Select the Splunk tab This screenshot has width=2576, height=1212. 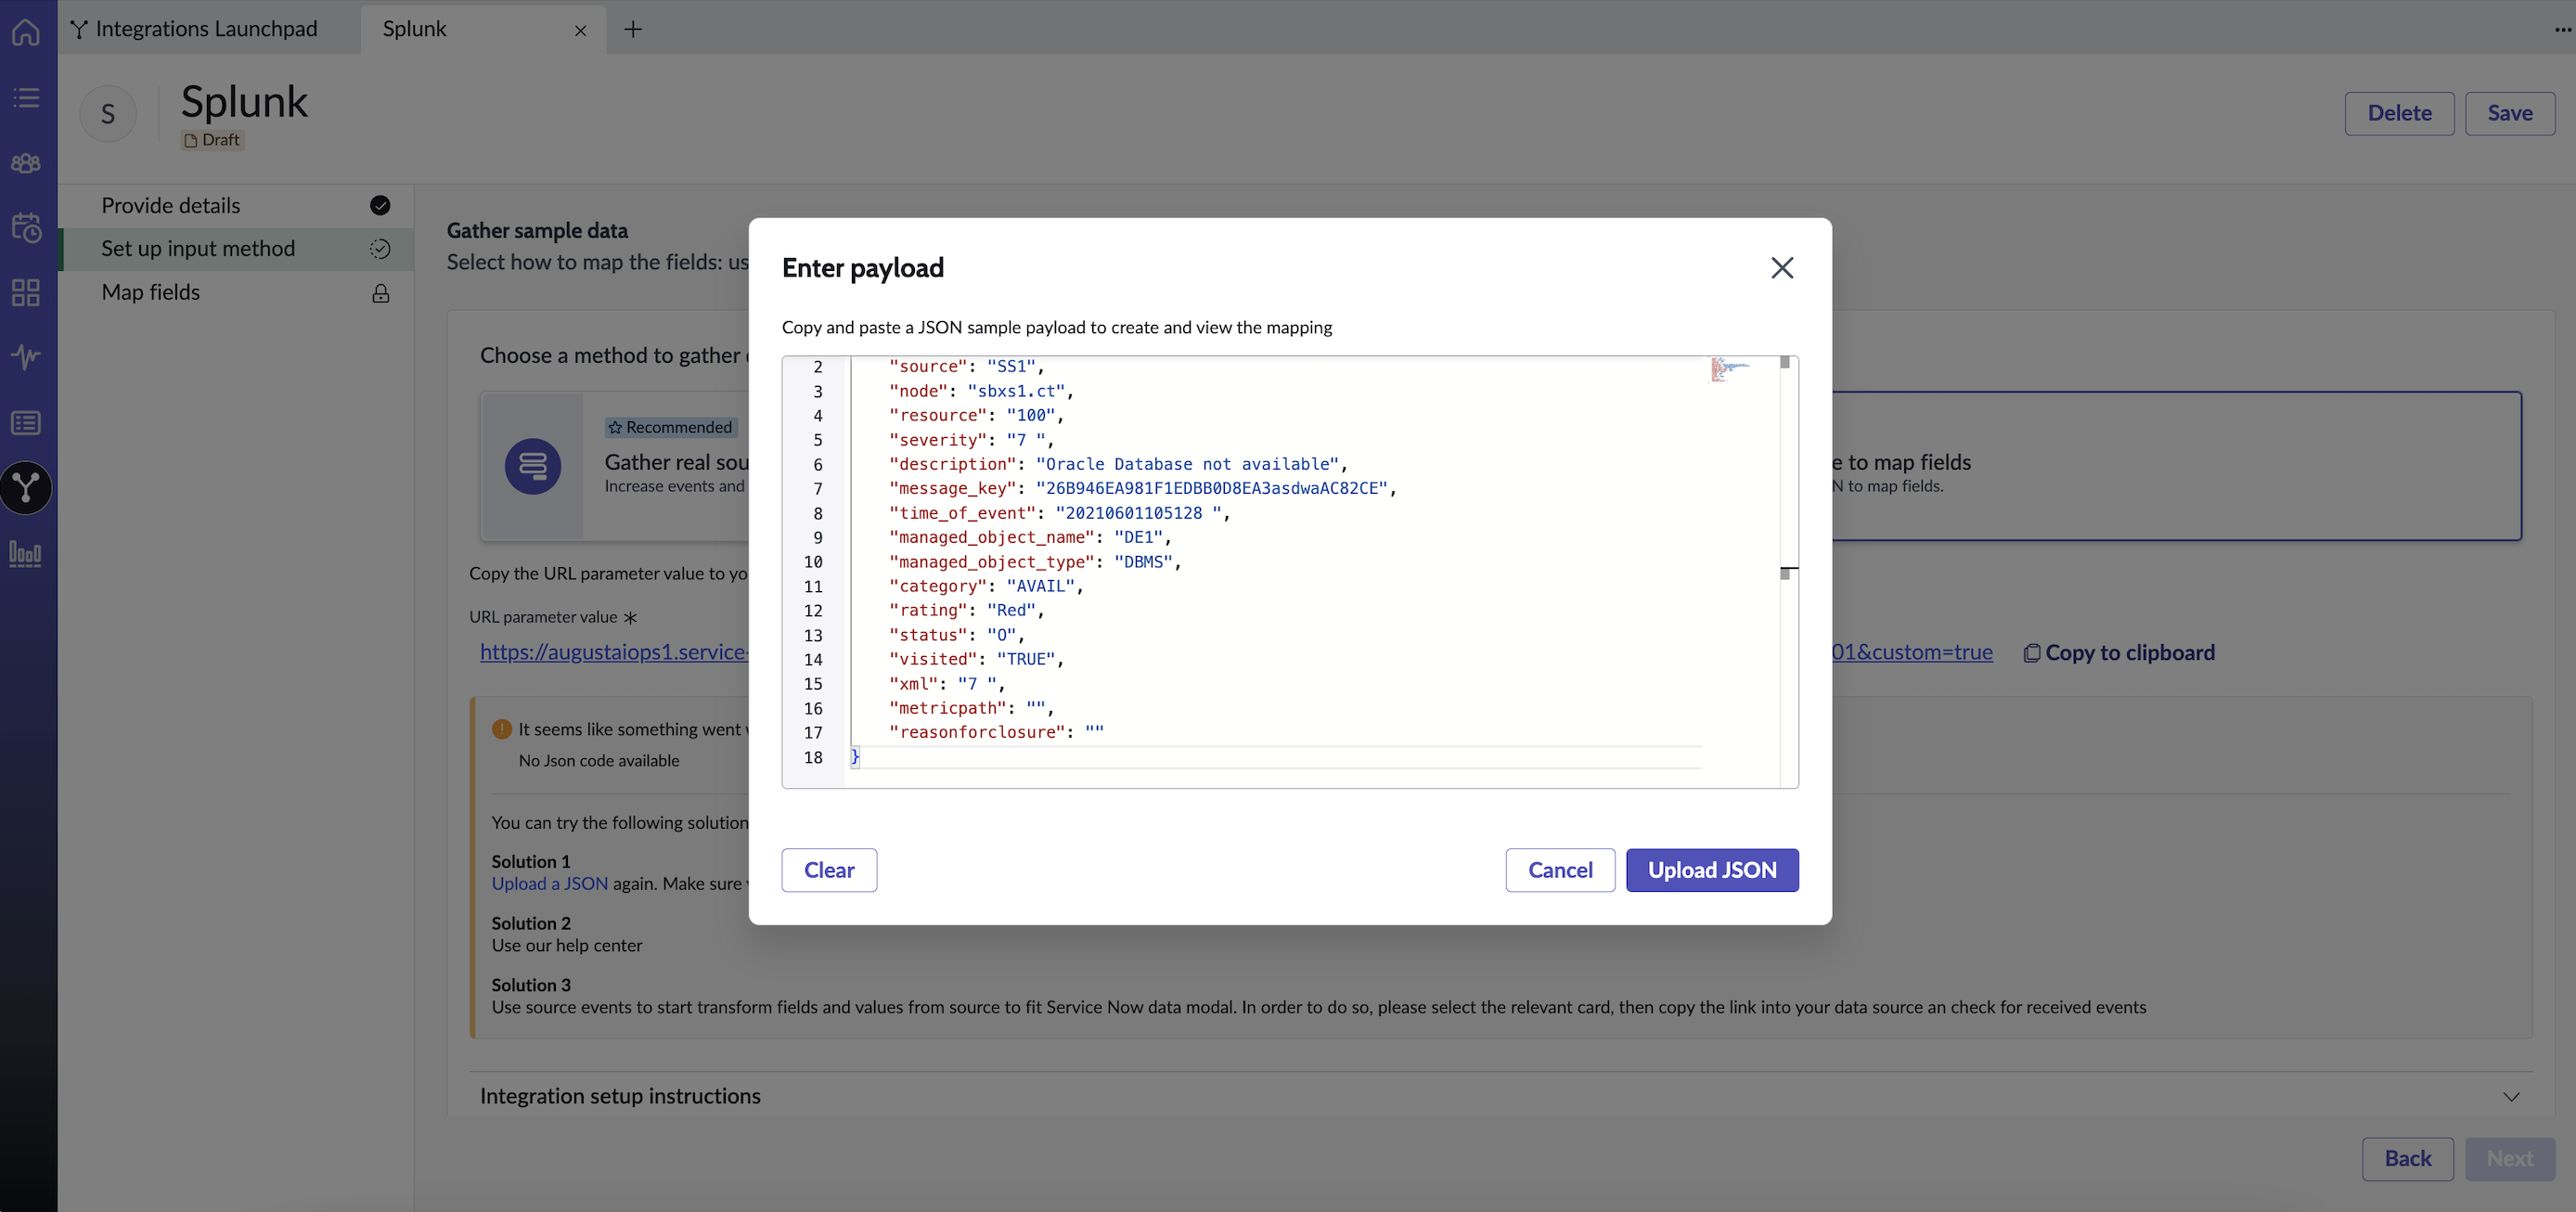pyautogui.click(x=414, y=29)
